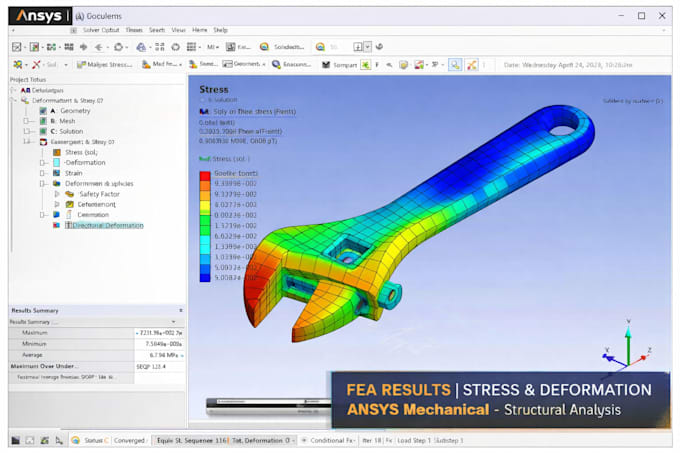Select the Geometry tree item label
Image resolution: width=680 pixels, height=453 pixels.
(x=75, y=111)
